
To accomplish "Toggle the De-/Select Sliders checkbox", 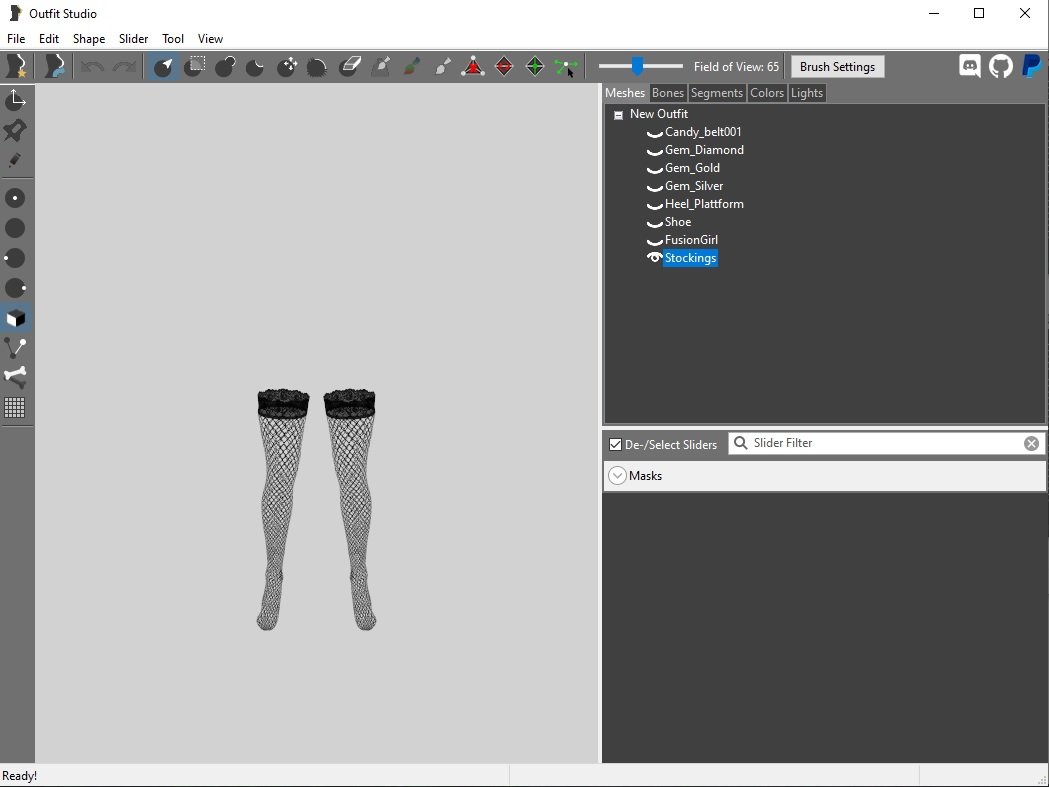I will click(x=615, y=444).
